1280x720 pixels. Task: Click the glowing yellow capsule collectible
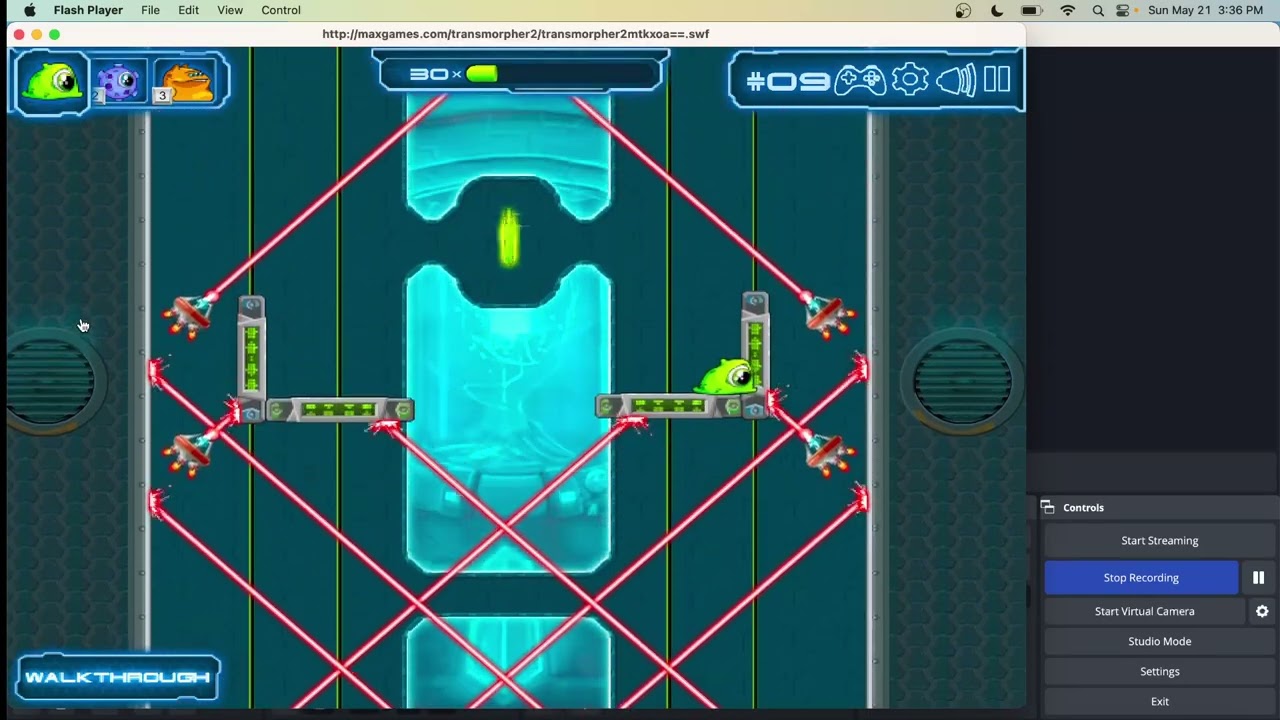coord(509,238)
